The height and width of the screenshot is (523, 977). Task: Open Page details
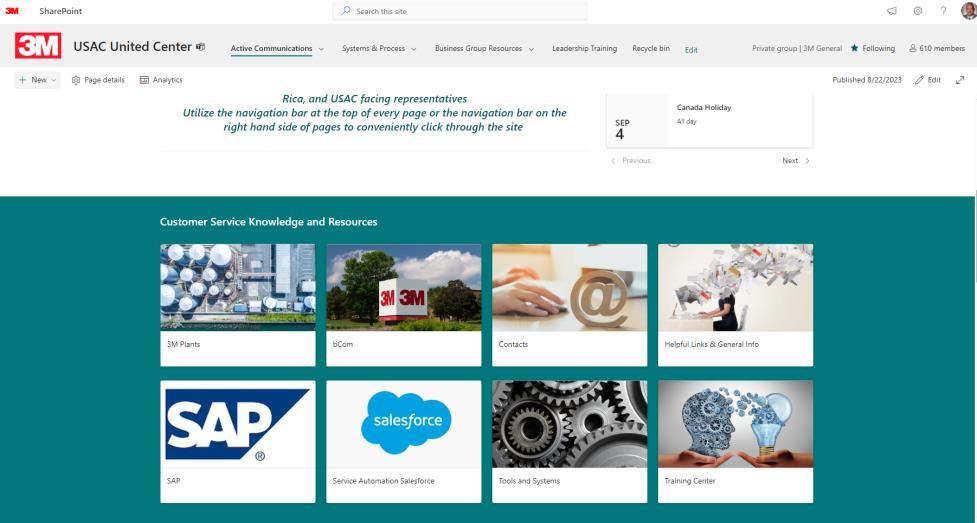point(98,80)
